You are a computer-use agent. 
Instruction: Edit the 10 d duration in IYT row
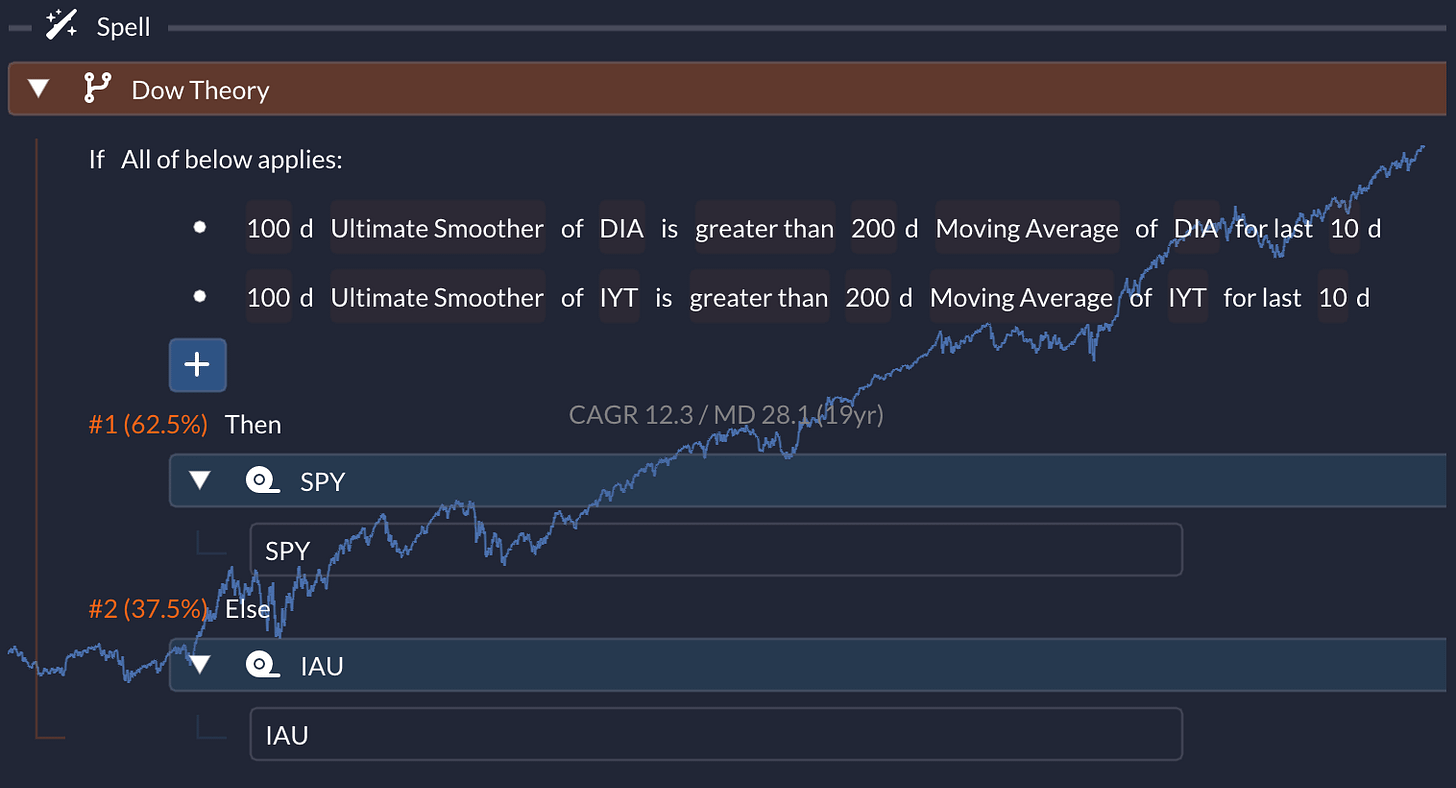[x=1332, y=297]
